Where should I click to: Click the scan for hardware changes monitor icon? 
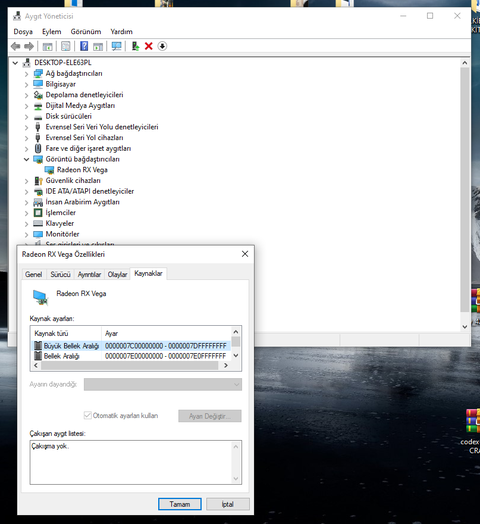pyautogui.click(x=116, y=46)
